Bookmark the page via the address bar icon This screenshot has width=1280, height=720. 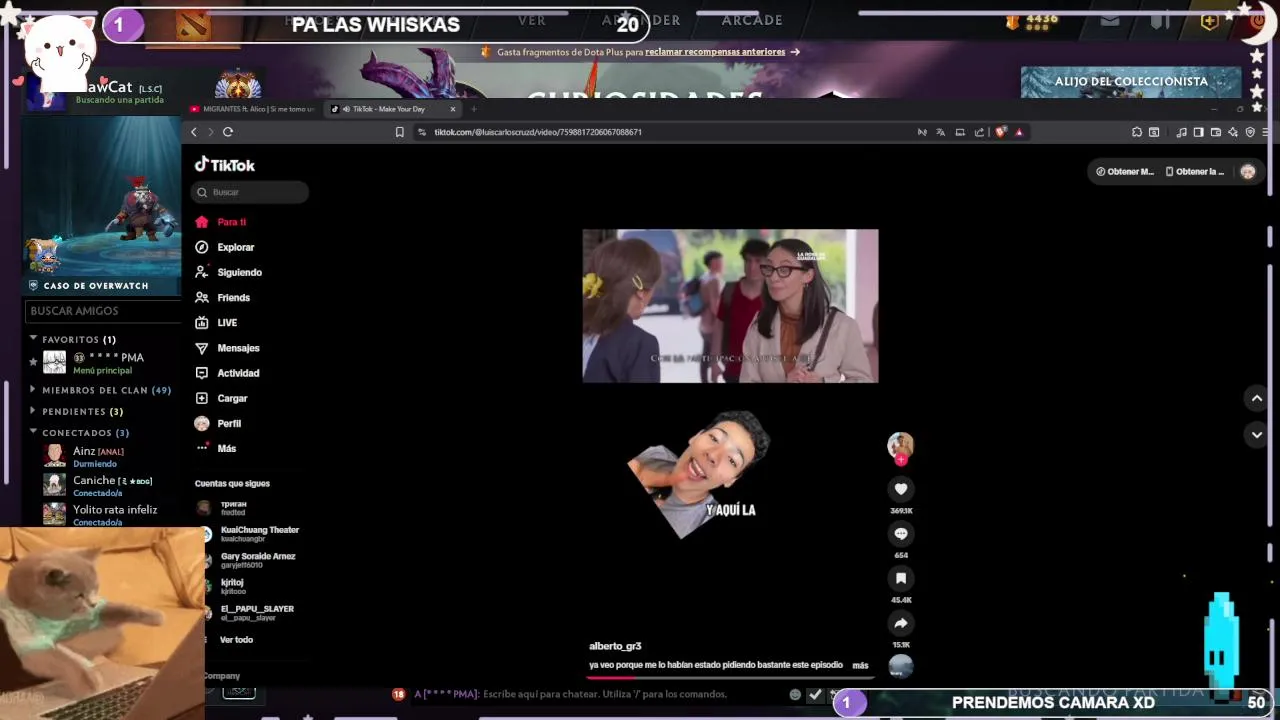click(x=400, y=132)
